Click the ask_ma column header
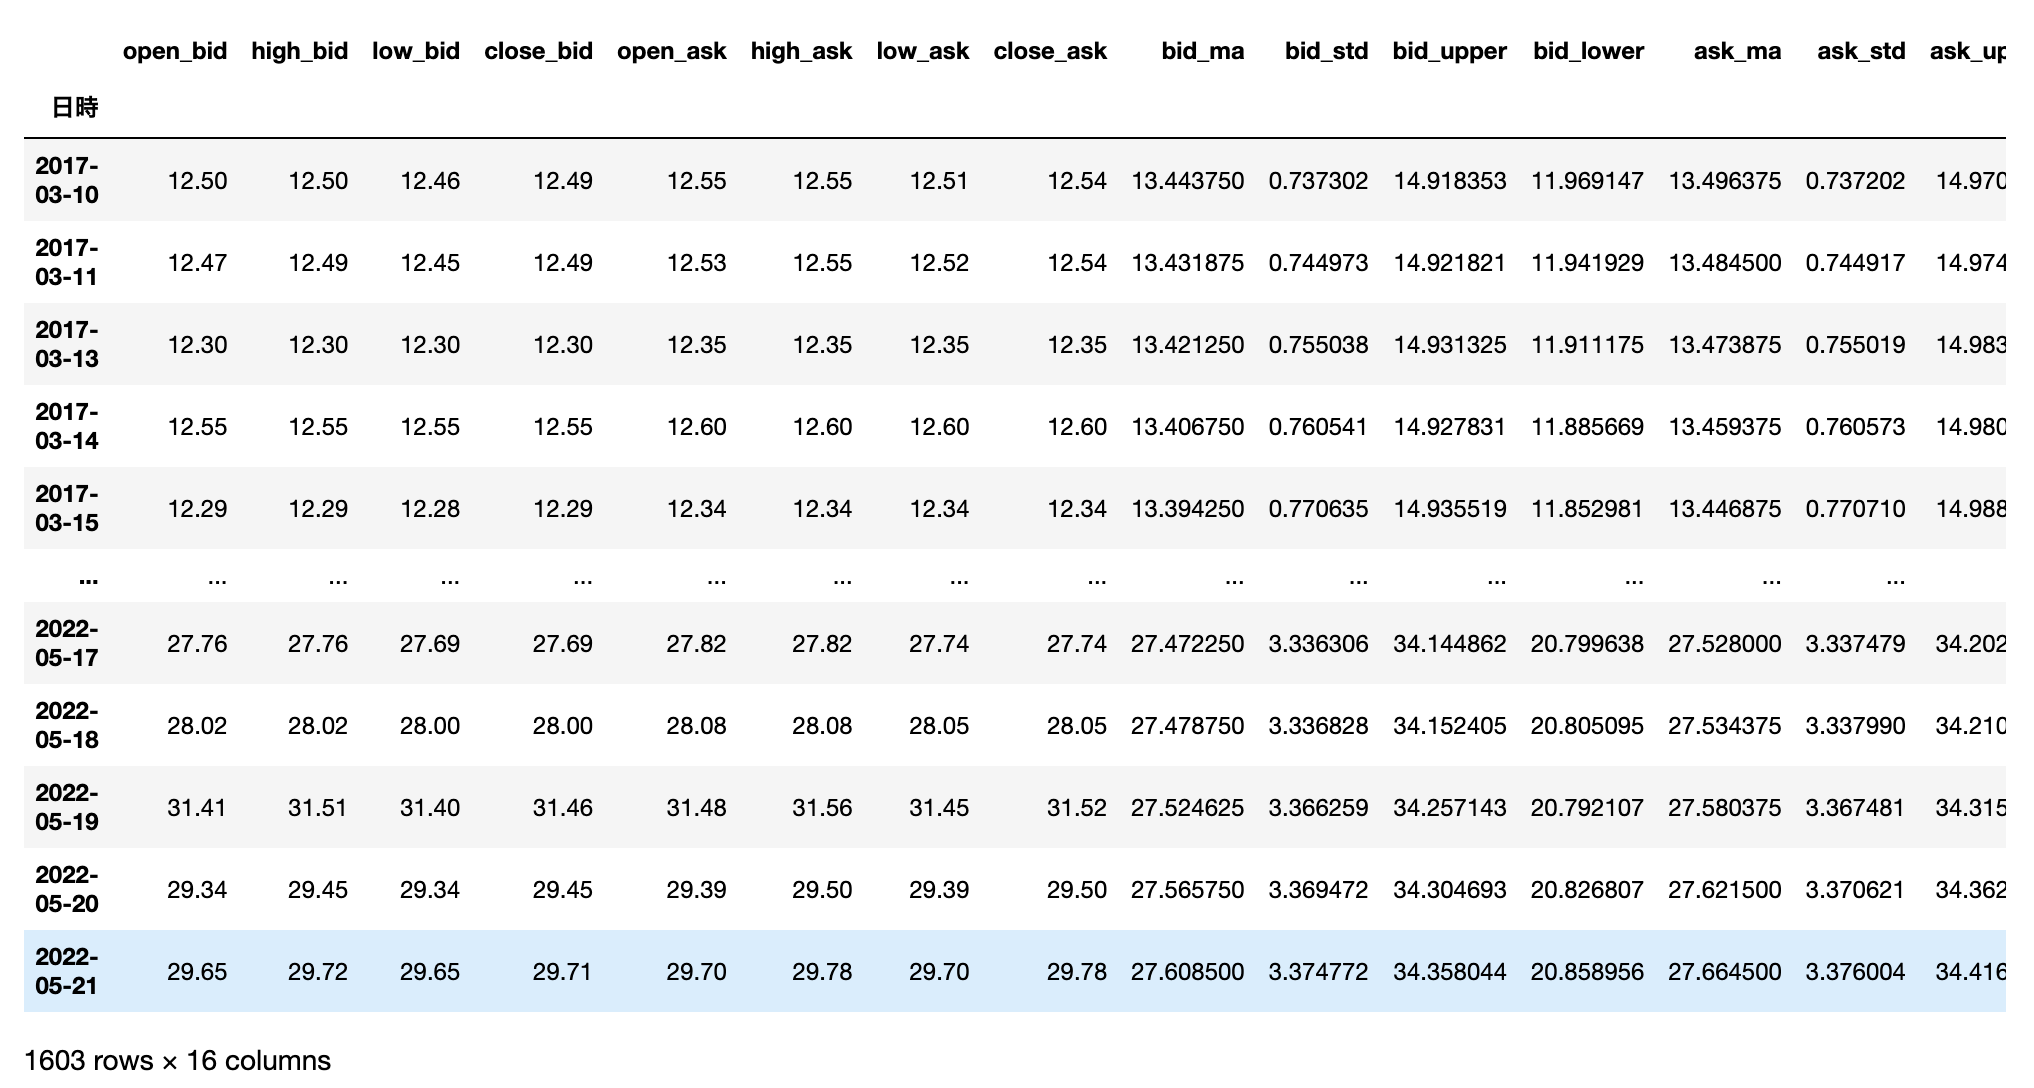Image resolution: width=2034 pixels, height=1088 pixels. tap(1737, 51)
